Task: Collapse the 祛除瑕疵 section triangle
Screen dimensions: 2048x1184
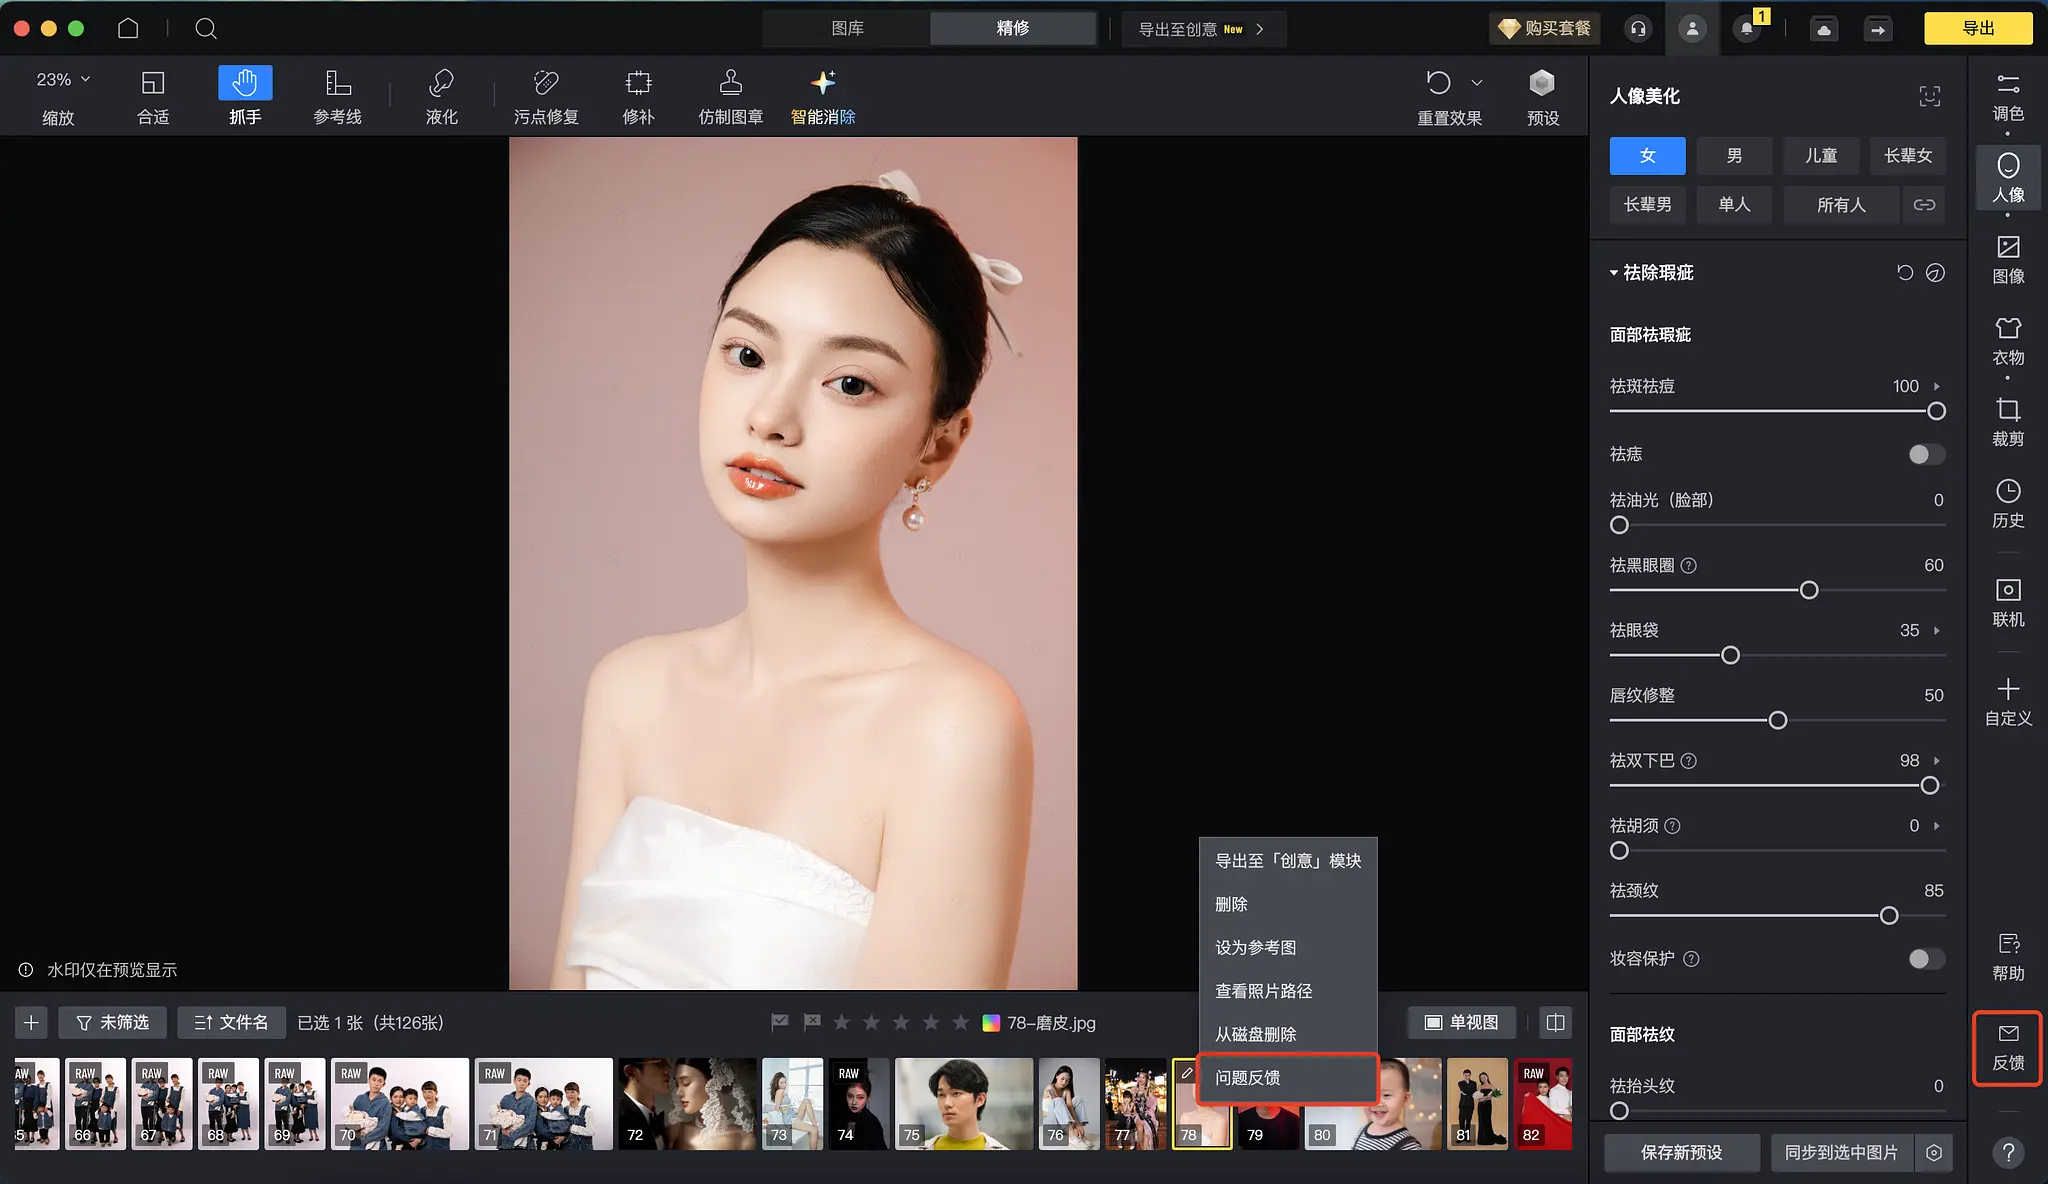Action: point(1613,273)
